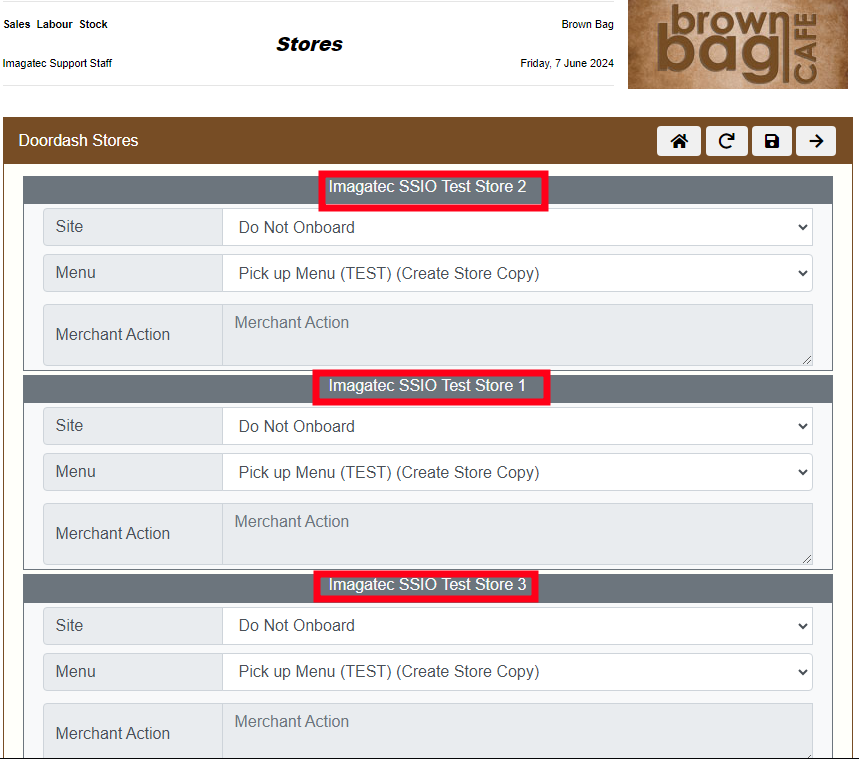Viewport: 859px width, 759px height.
Task: Expand Site dropdown for Test Store 1
Action: coord(517,426)
